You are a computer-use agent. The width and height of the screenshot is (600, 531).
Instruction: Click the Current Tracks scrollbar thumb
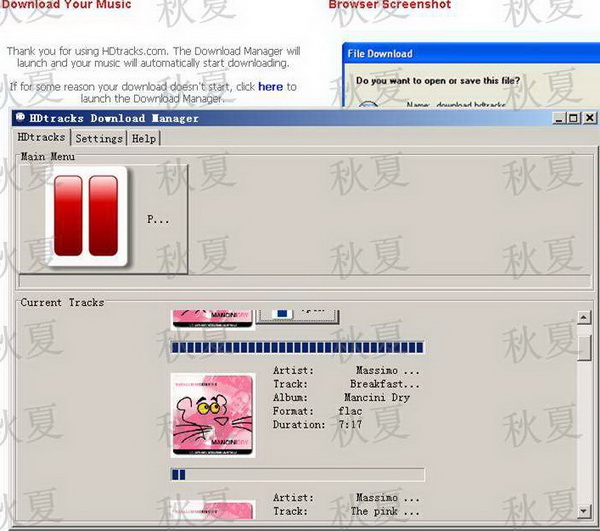pos(584,347)
